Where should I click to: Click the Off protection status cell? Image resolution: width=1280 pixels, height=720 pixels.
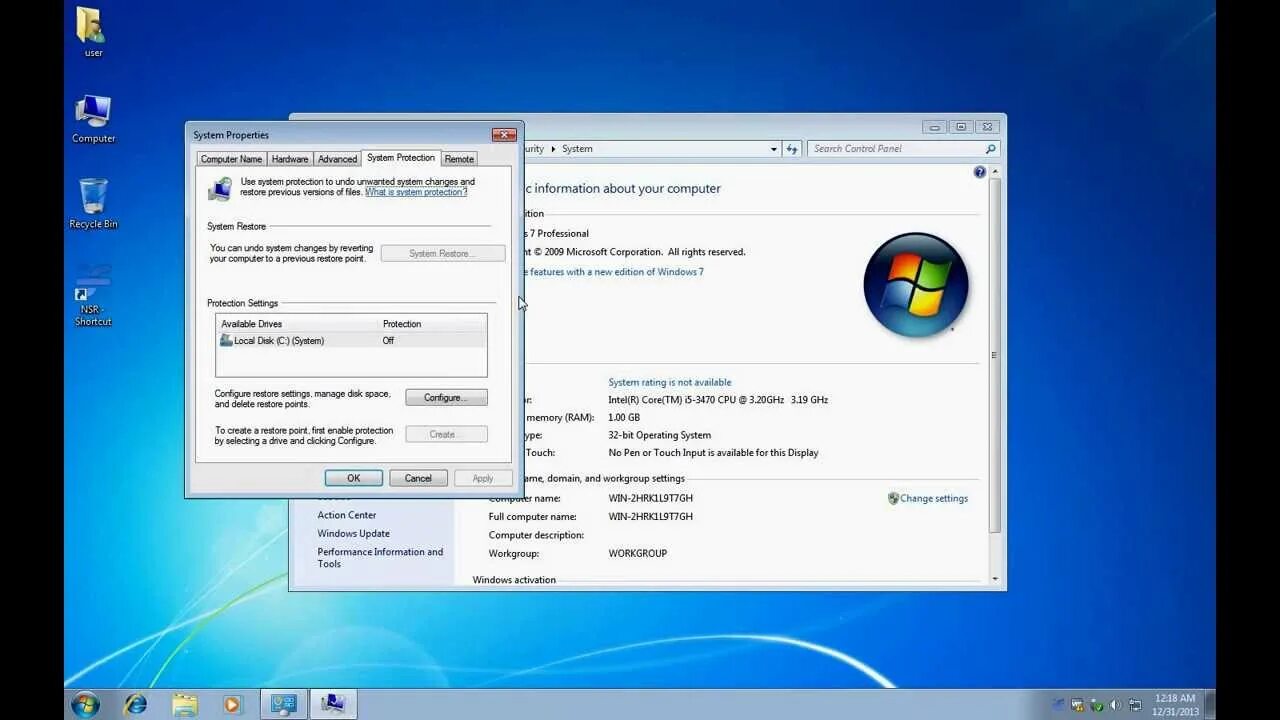point(388,341)
